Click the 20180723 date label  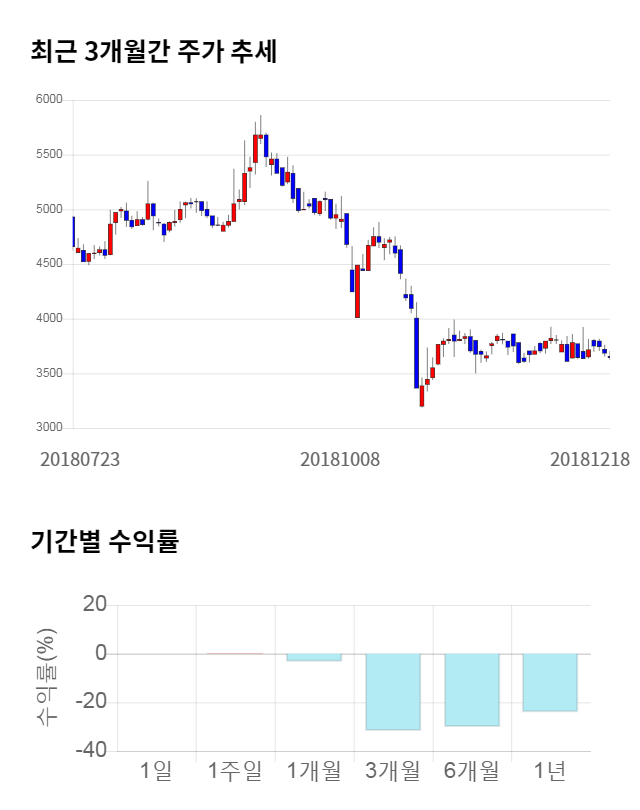(80, 459)
